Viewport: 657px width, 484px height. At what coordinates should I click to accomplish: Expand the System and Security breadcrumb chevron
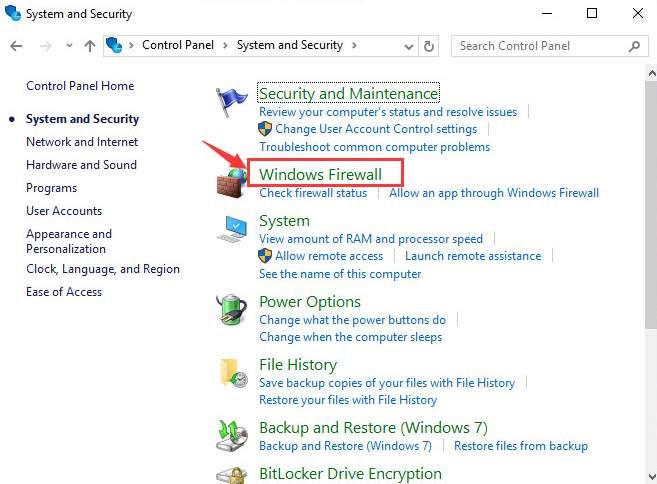[x=357, y=46]
